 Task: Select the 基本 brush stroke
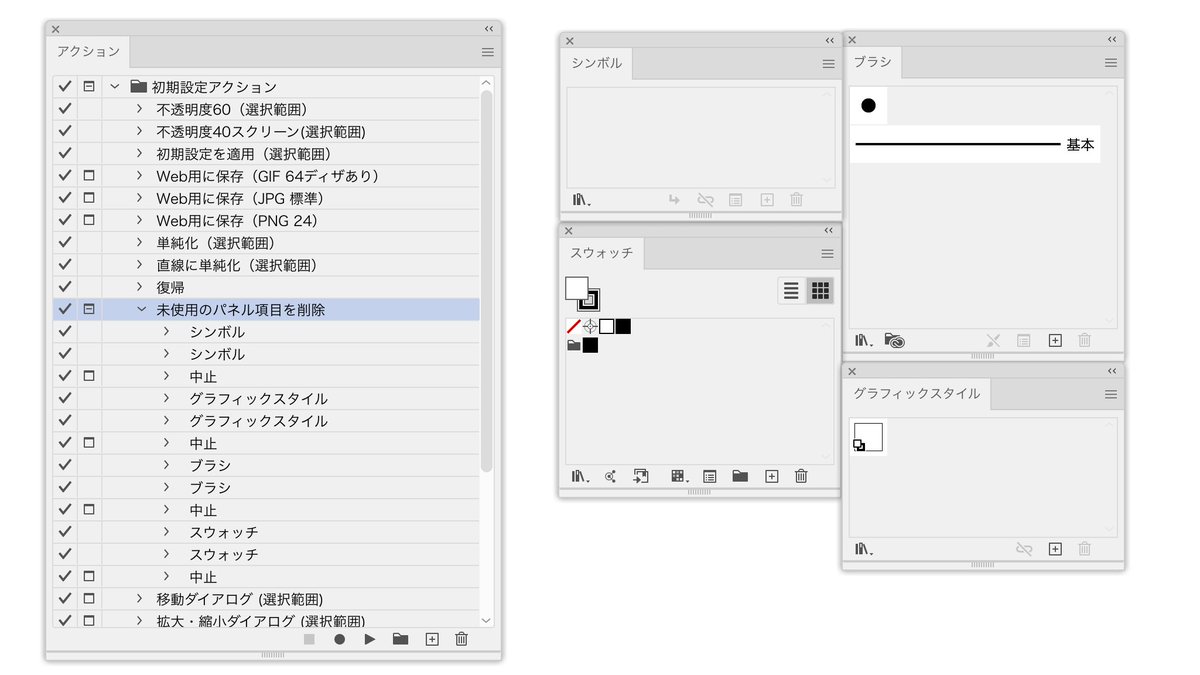[975, 145]
